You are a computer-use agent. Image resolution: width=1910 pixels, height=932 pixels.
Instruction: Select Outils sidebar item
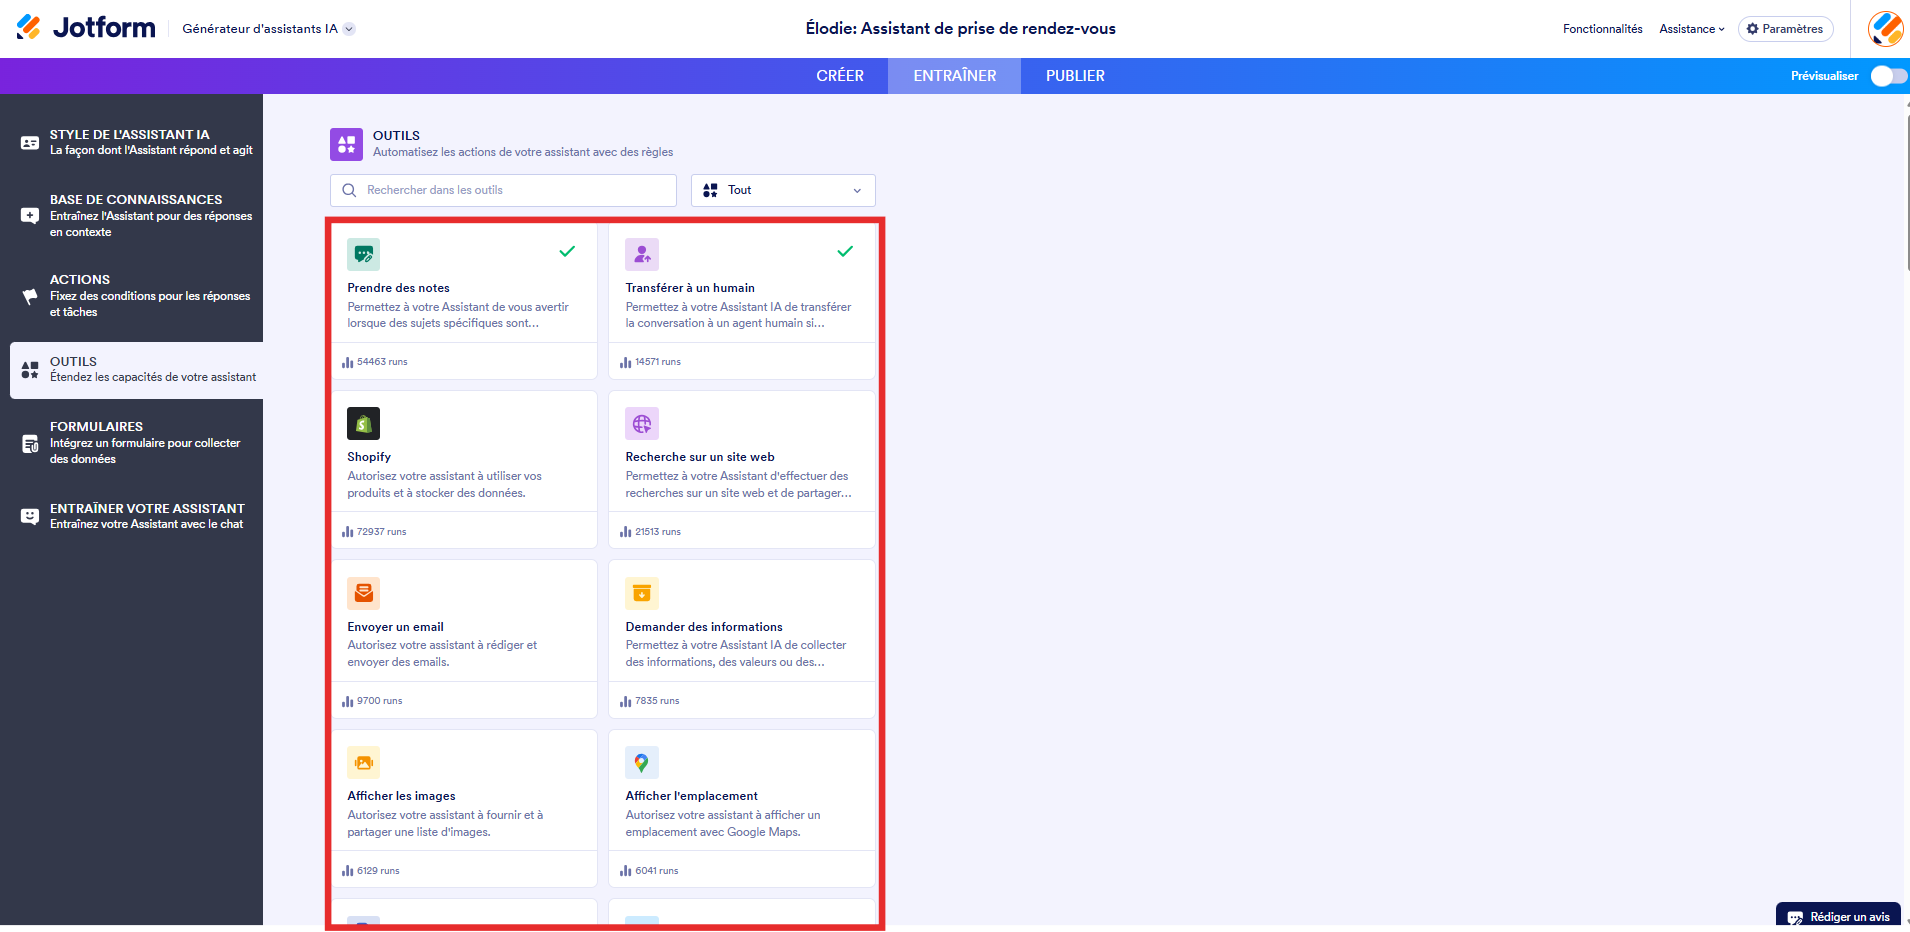tap(136, 370)
